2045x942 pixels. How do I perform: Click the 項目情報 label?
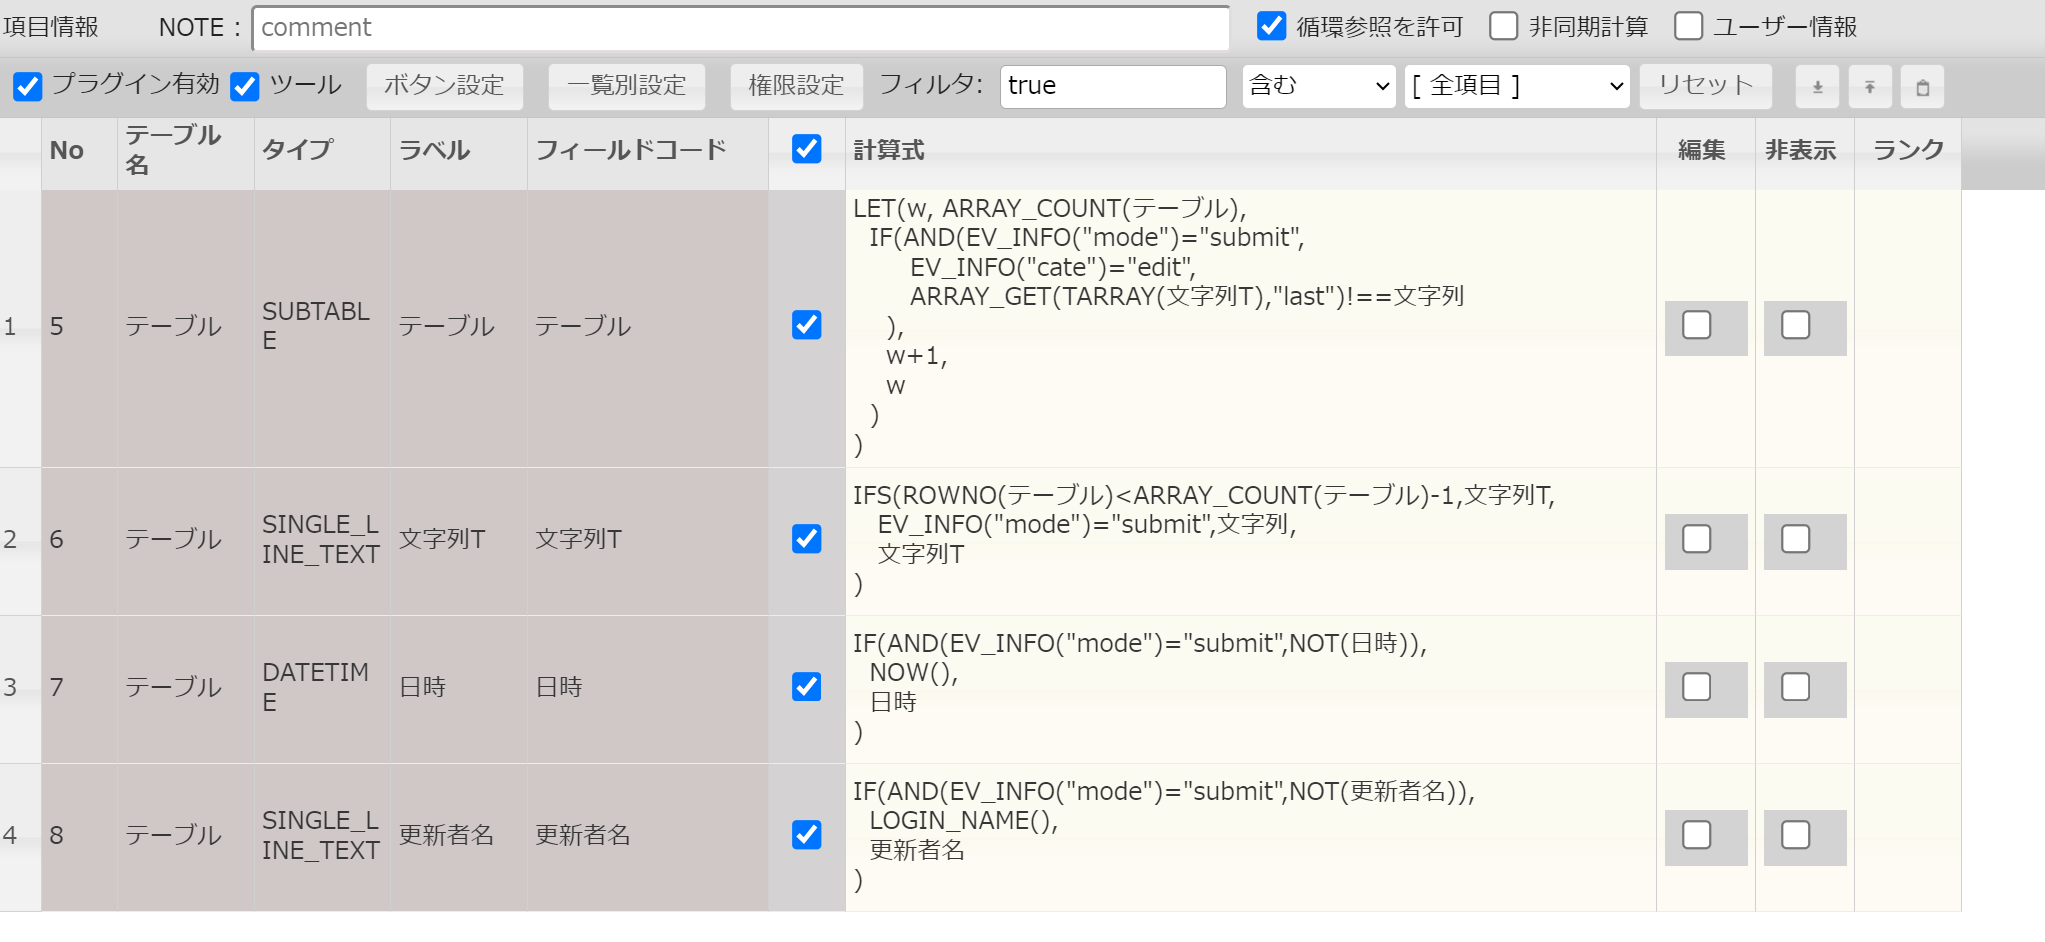pos(50,27)
